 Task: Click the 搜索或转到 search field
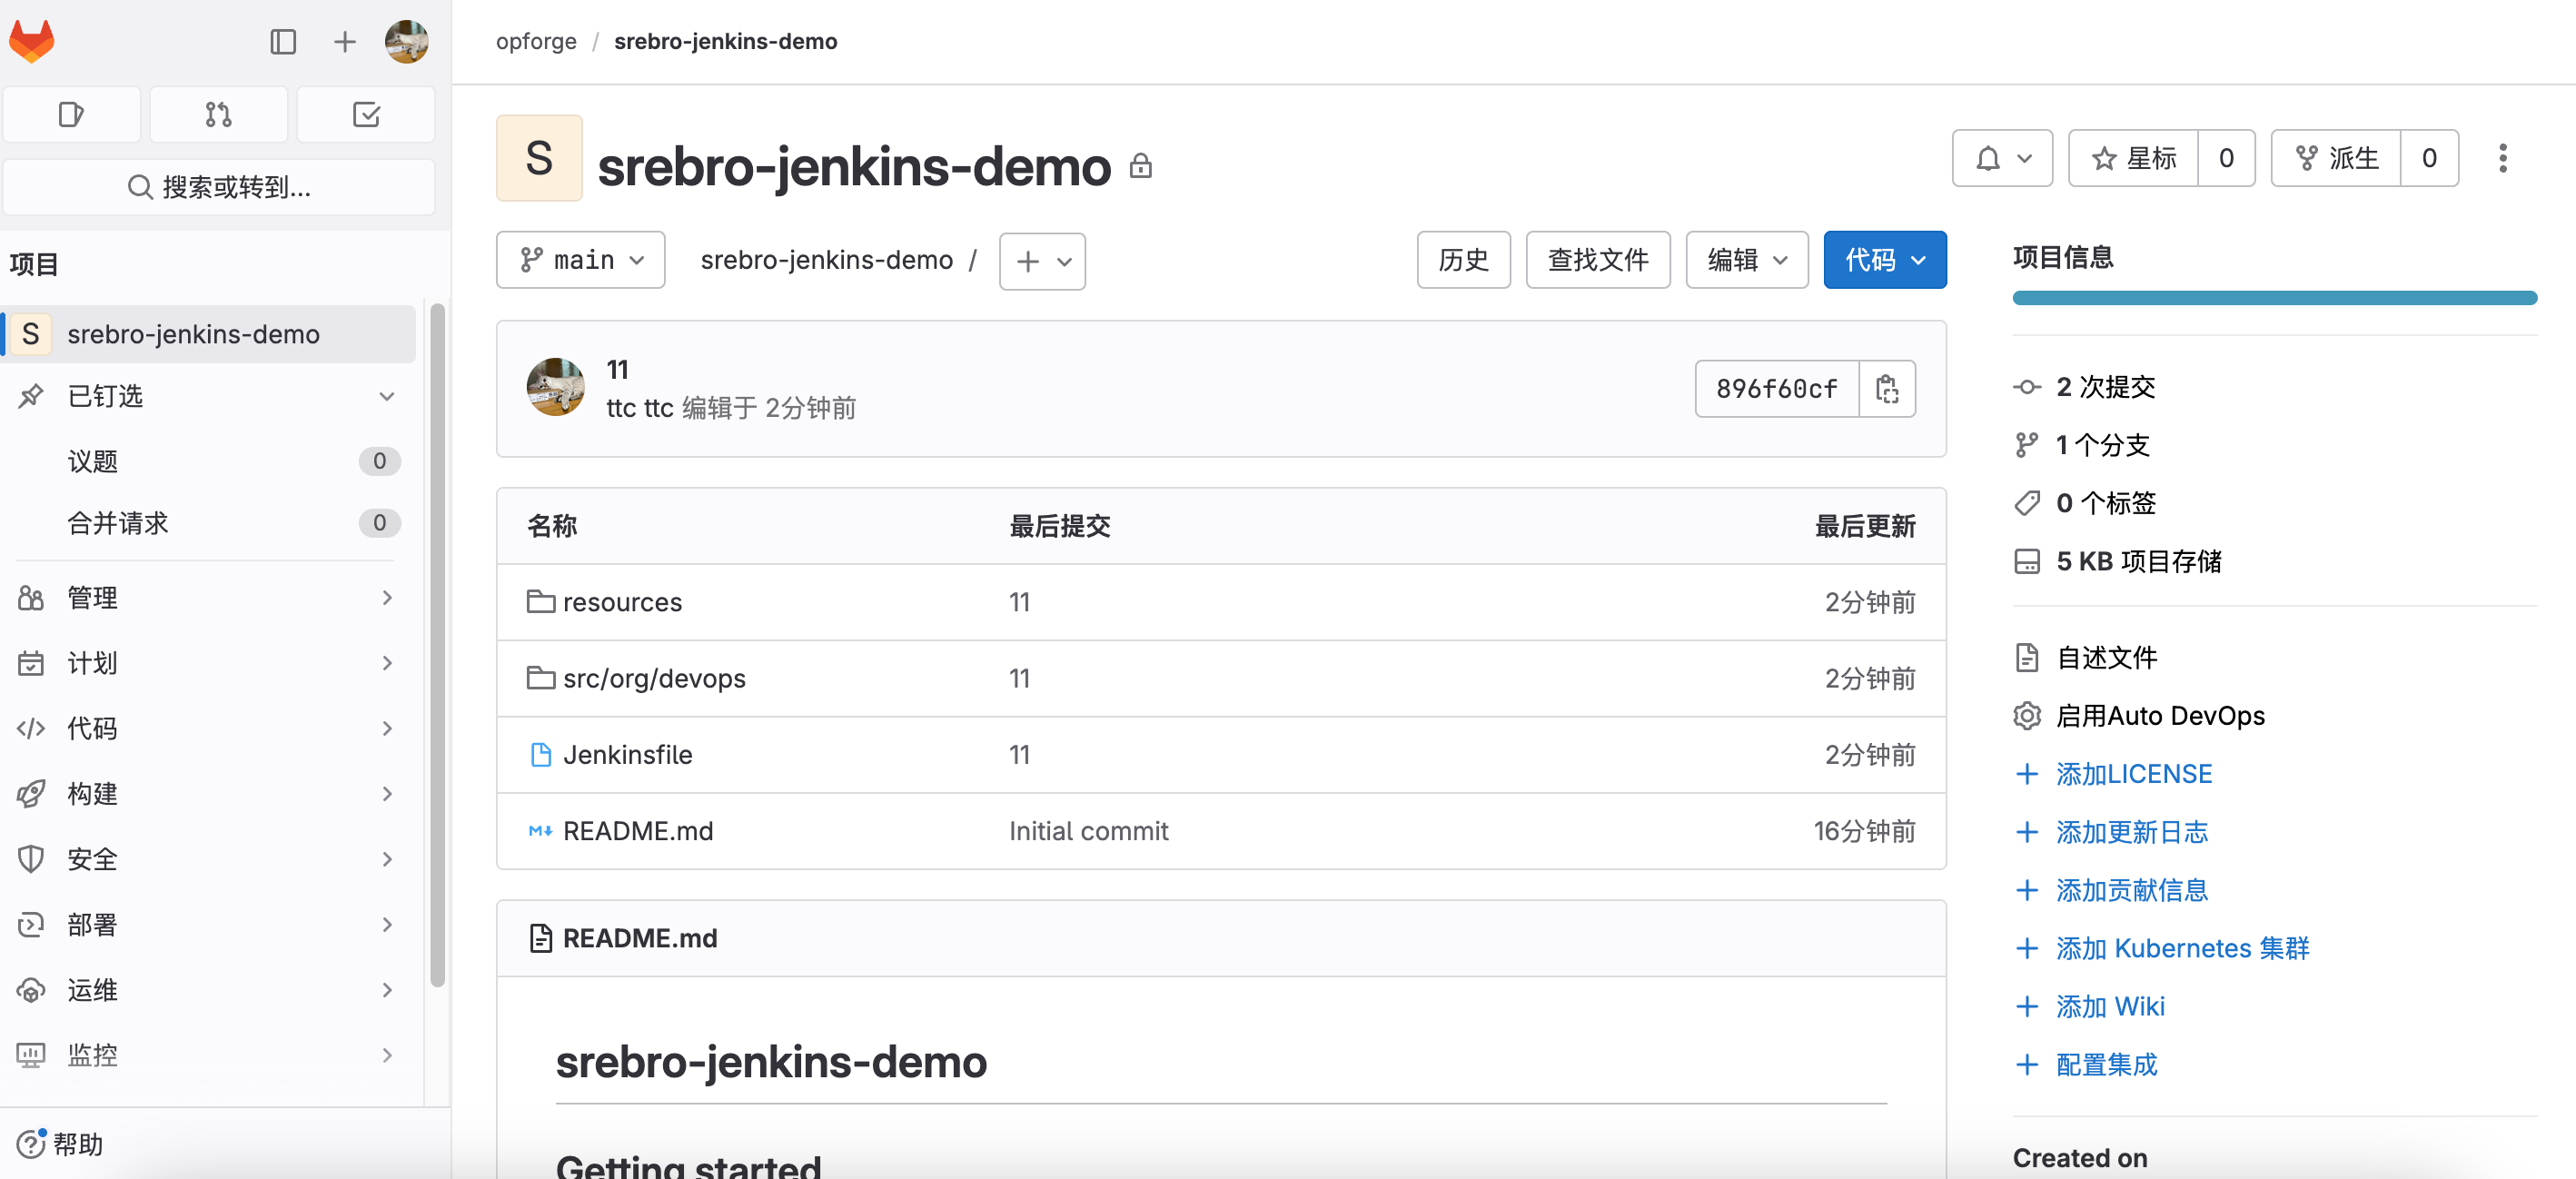(219, 187)
